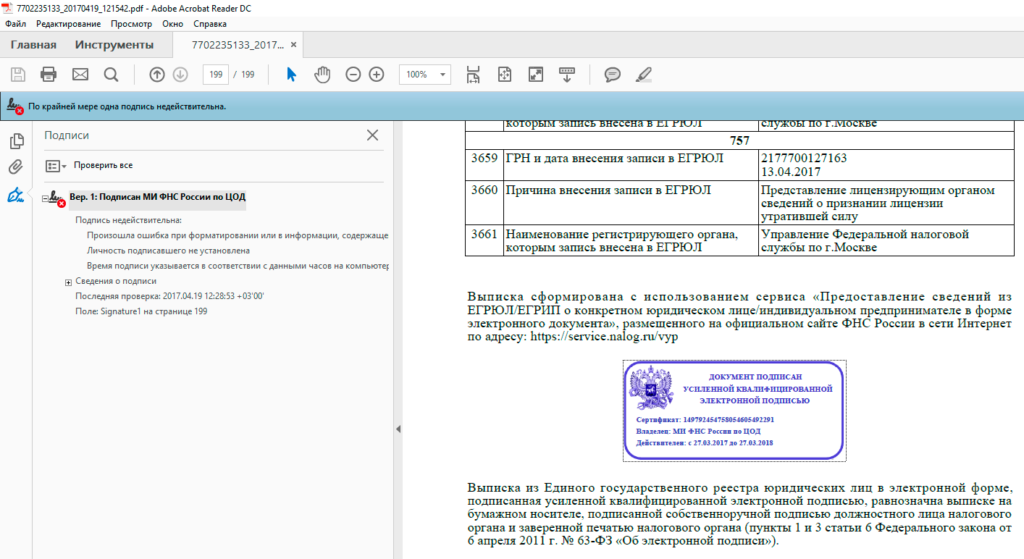Click the service.nalog.ru/vyp link text
This screenshot has height=559, width=1024.
(x=604, y=337)
